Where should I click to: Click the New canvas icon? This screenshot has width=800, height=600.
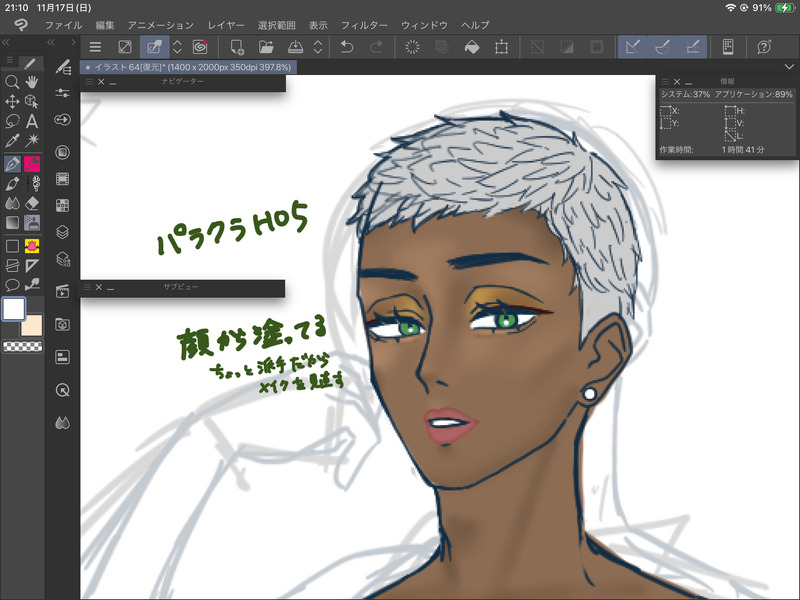tap(237, 47)
